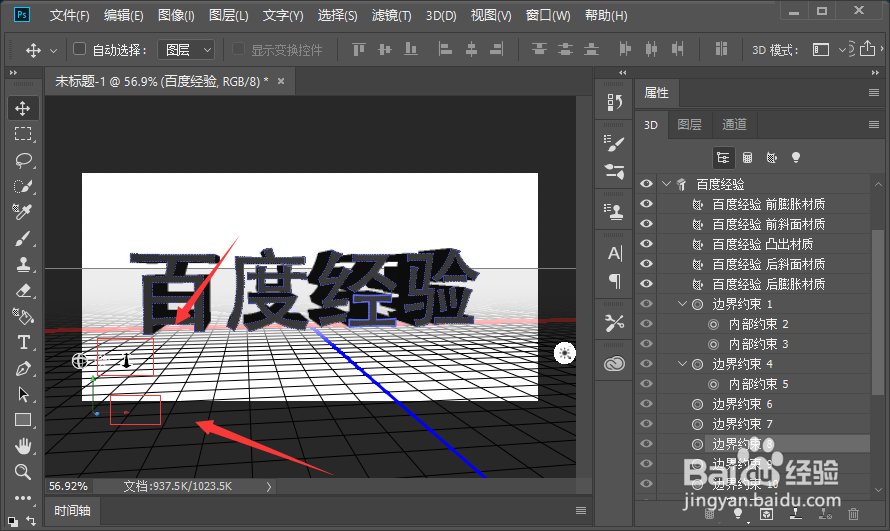Toggle visibility of 边界约束 1

coord(646,304)
